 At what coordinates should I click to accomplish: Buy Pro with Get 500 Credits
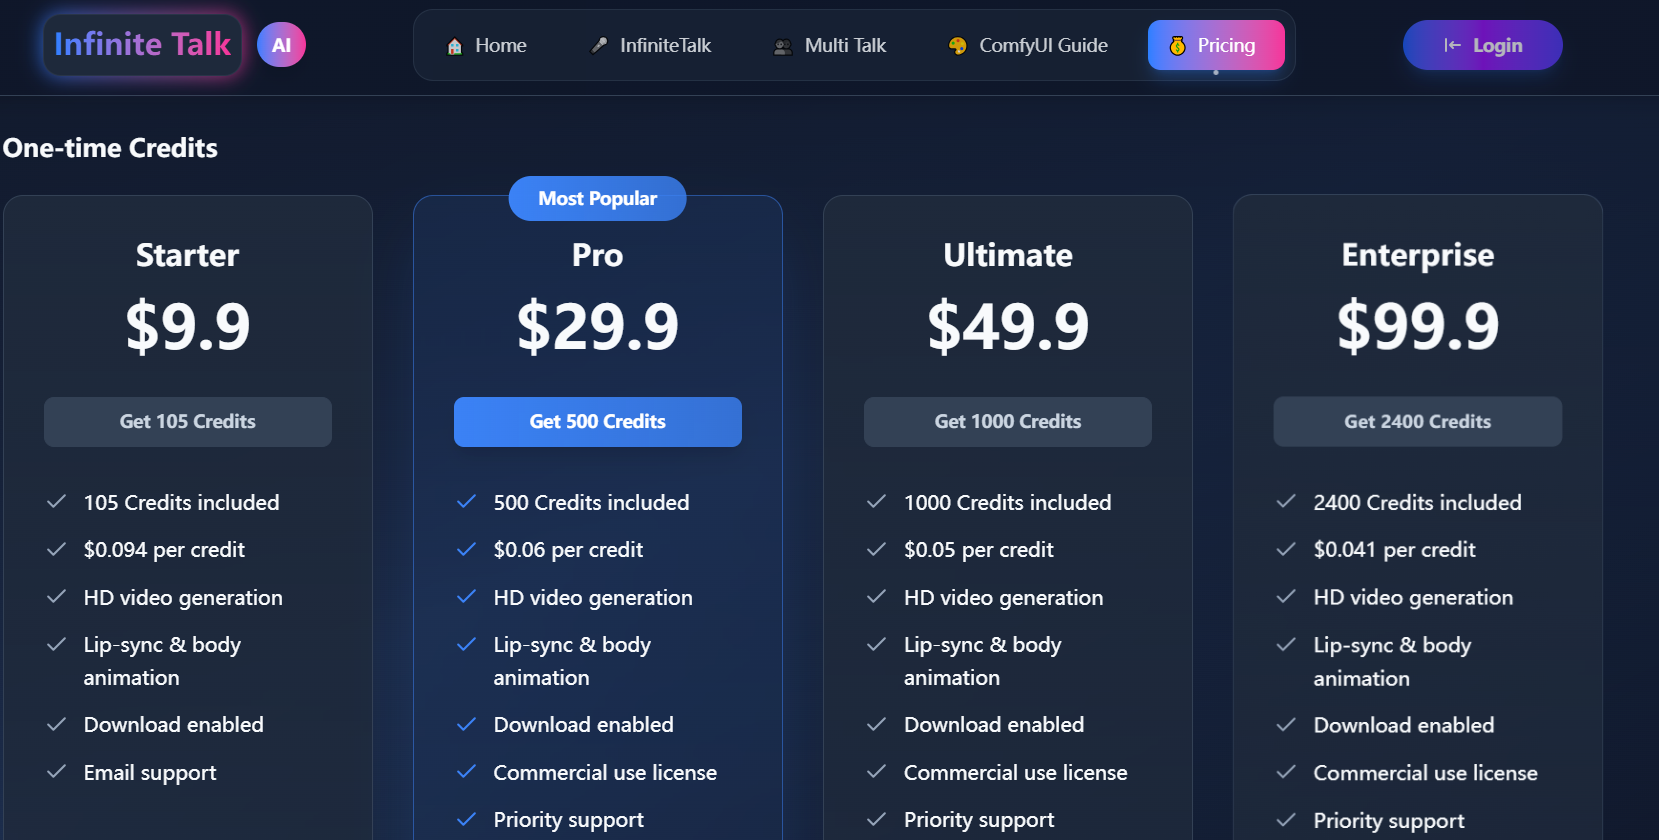[598, 422]
